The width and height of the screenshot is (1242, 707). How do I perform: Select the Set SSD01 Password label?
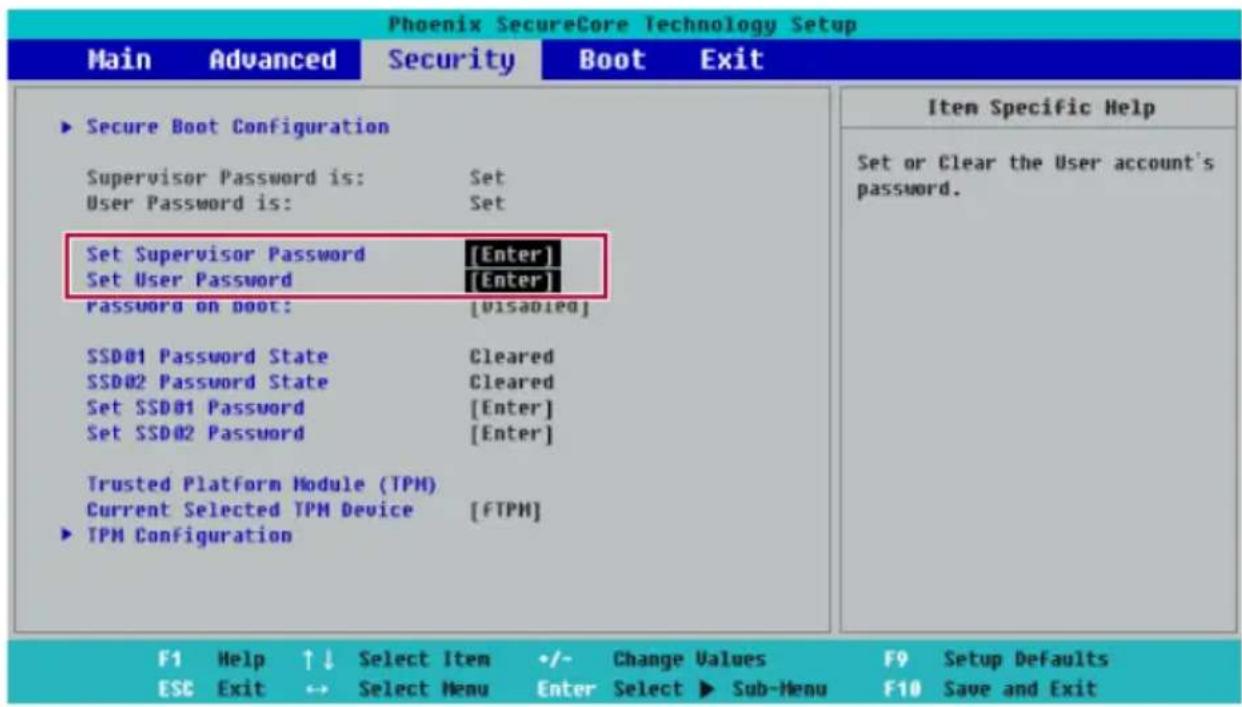(195, 408)
